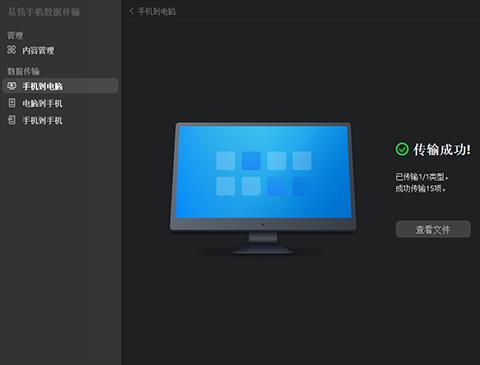
Task: Click the computer monitor illustration
Action: [x=263, y=188]
